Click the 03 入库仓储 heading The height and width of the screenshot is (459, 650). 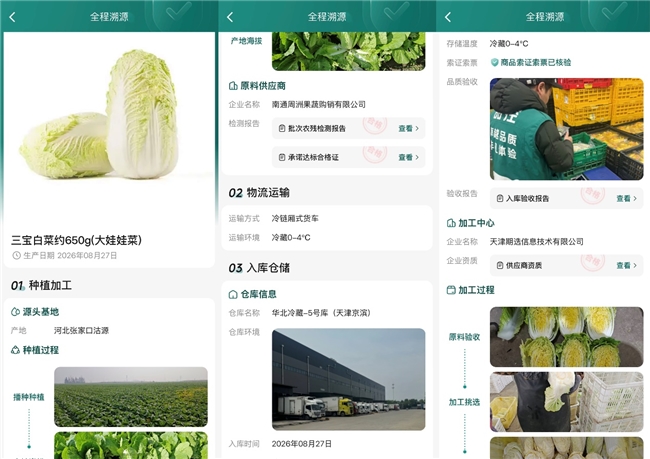click(x=259, y=268)
